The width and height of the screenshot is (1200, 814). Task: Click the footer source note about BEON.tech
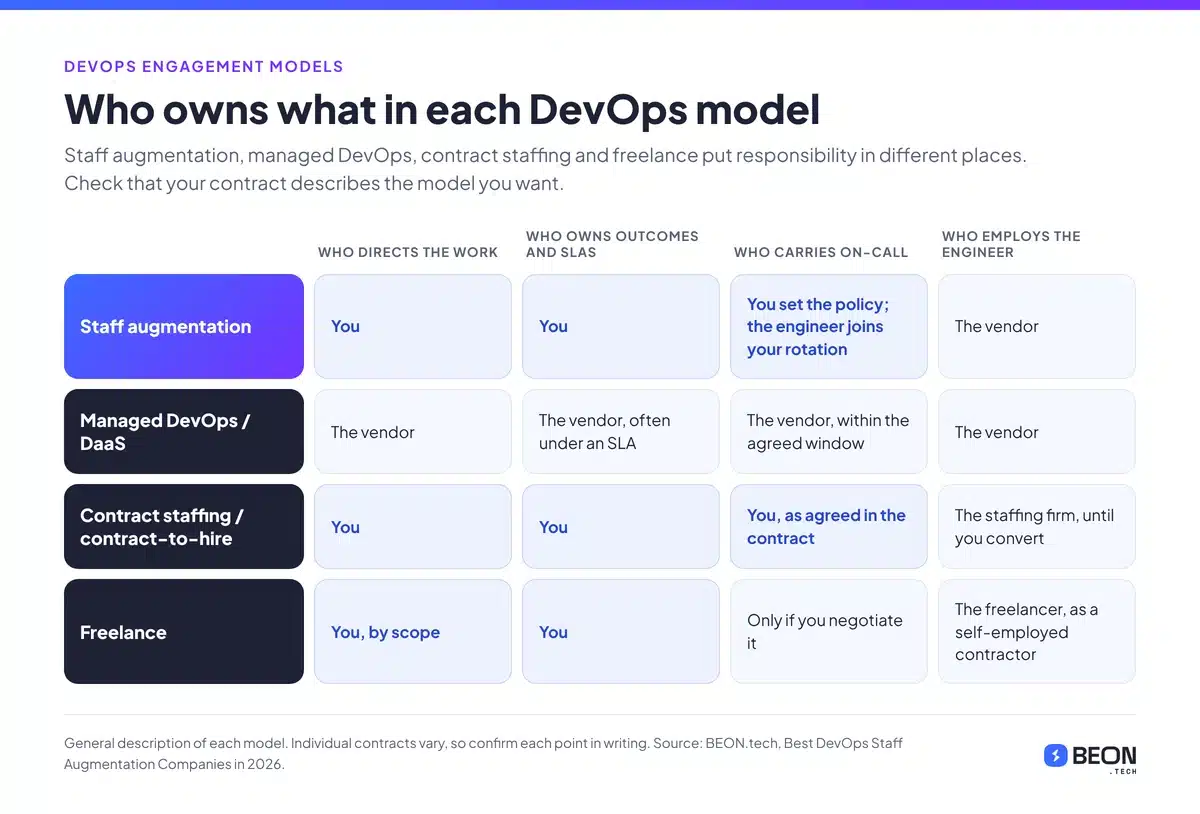[483, 754]
